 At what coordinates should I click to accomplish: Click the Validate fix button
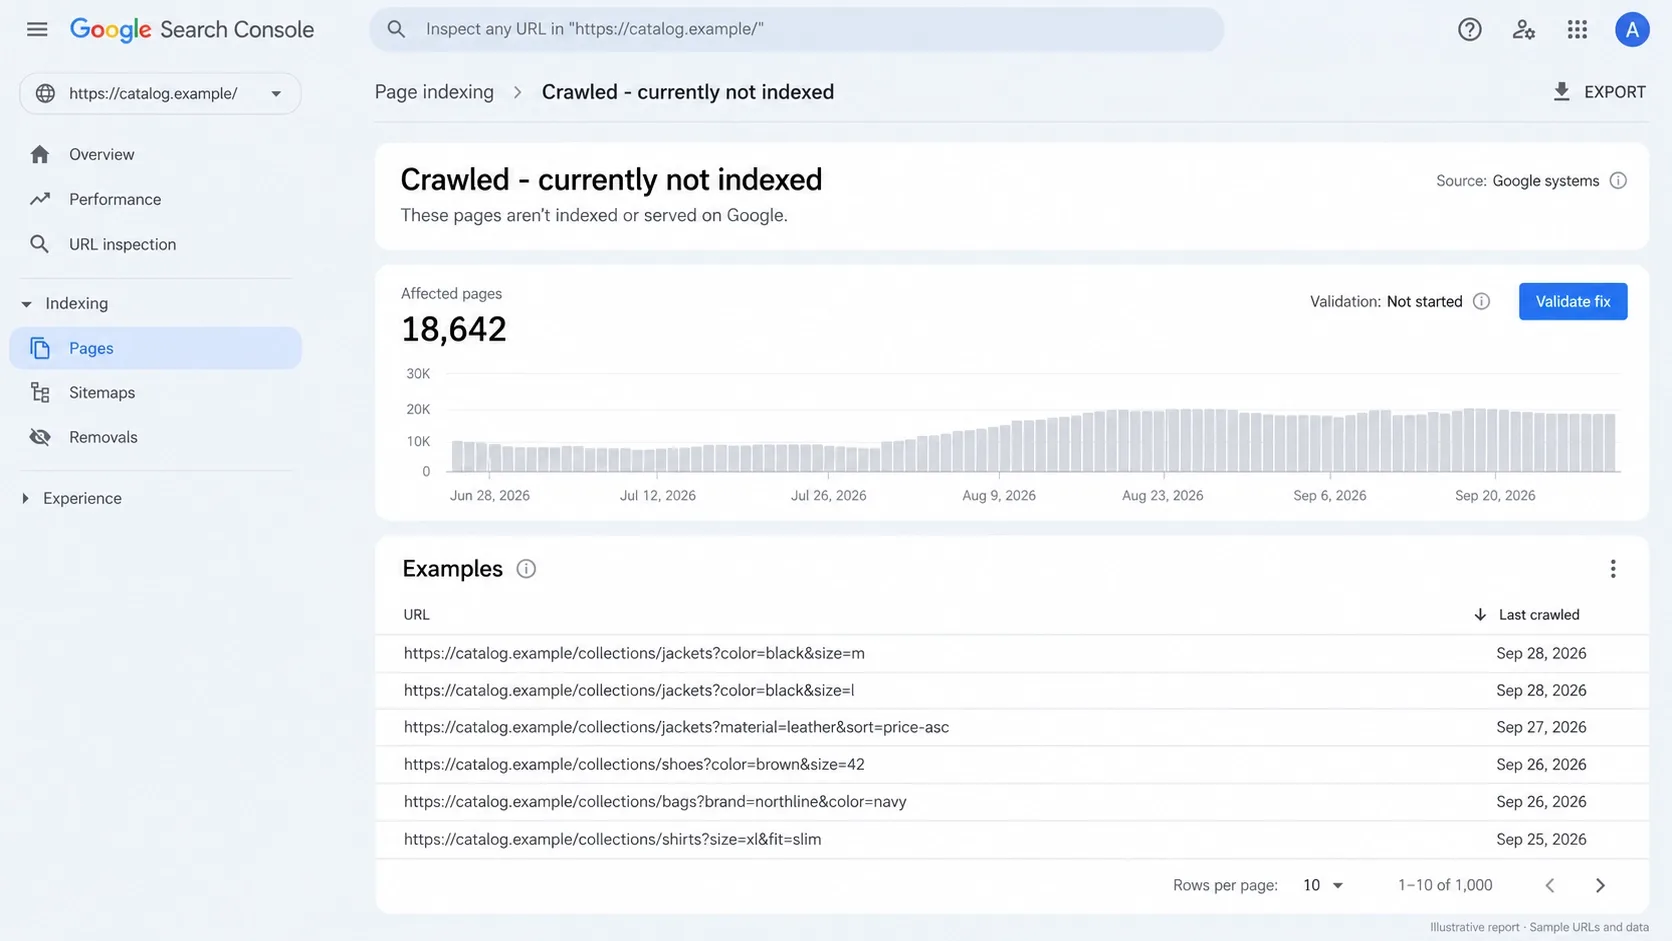pos(1572,301)
